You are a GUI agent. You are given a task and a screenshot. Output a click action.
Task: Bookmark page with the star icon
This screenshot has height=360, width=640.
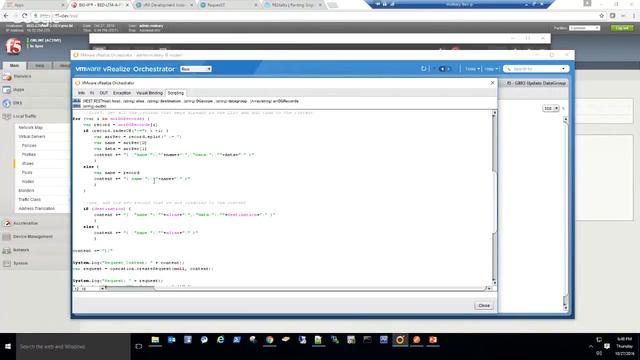pos(601,16)
